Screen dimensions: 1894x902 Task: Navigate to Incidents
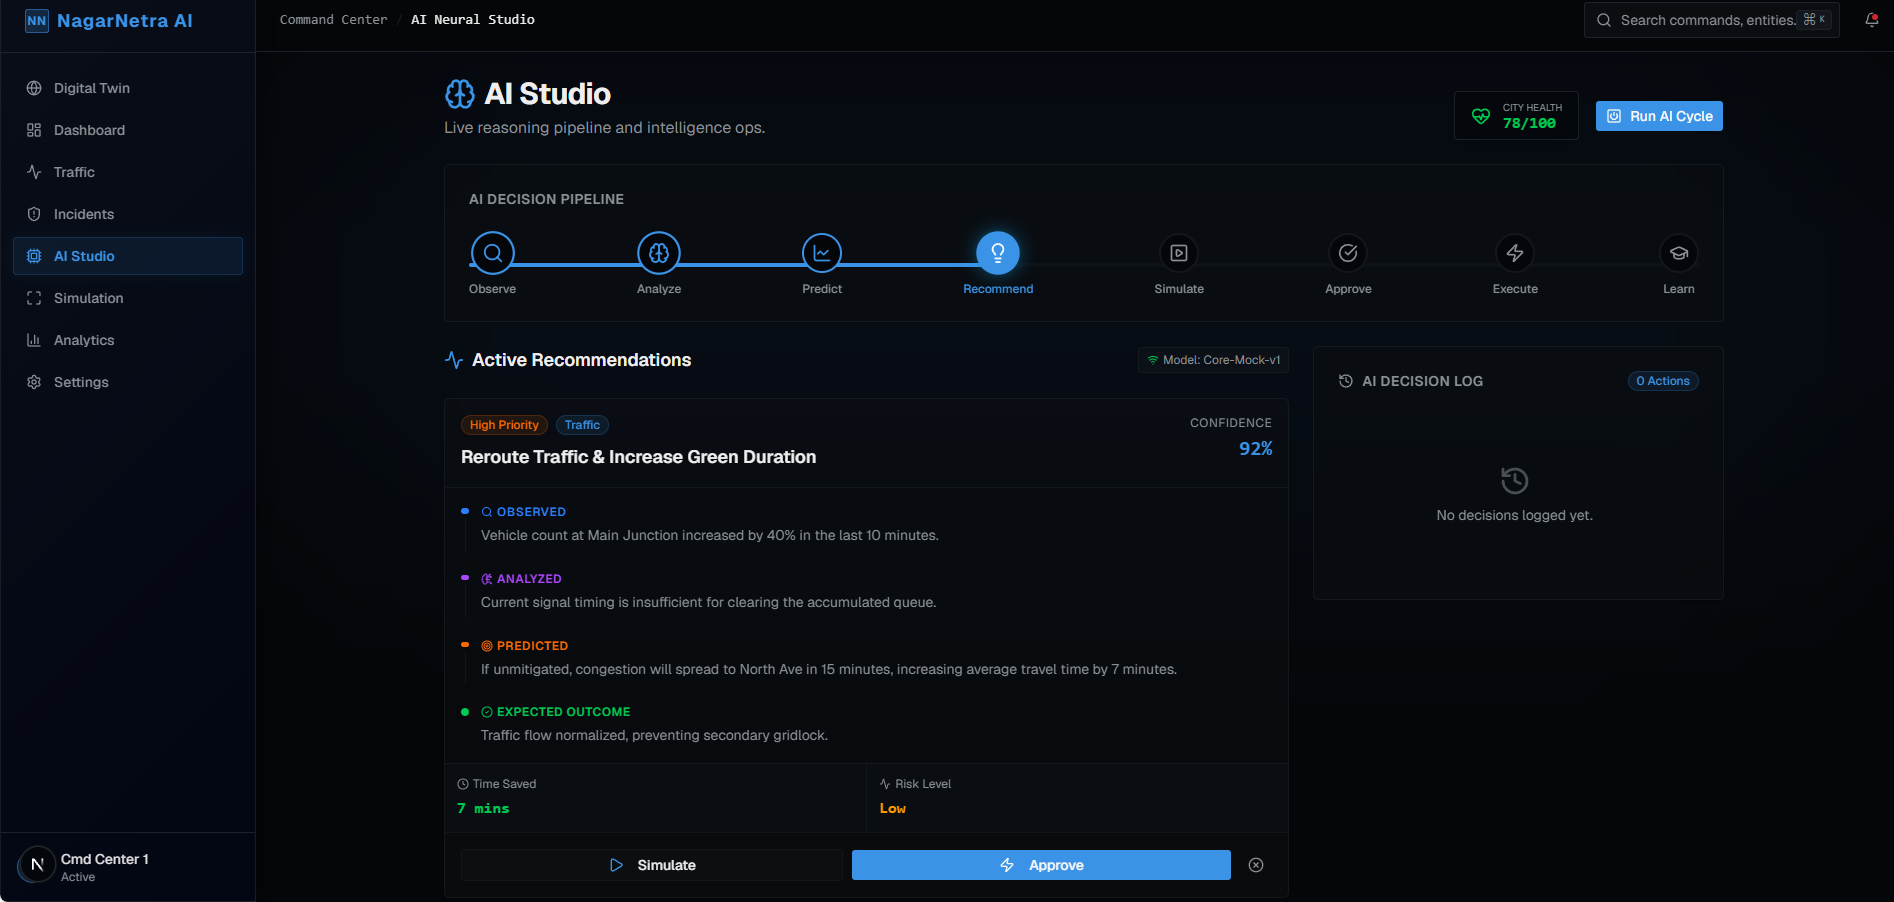[x=128, y=214]
